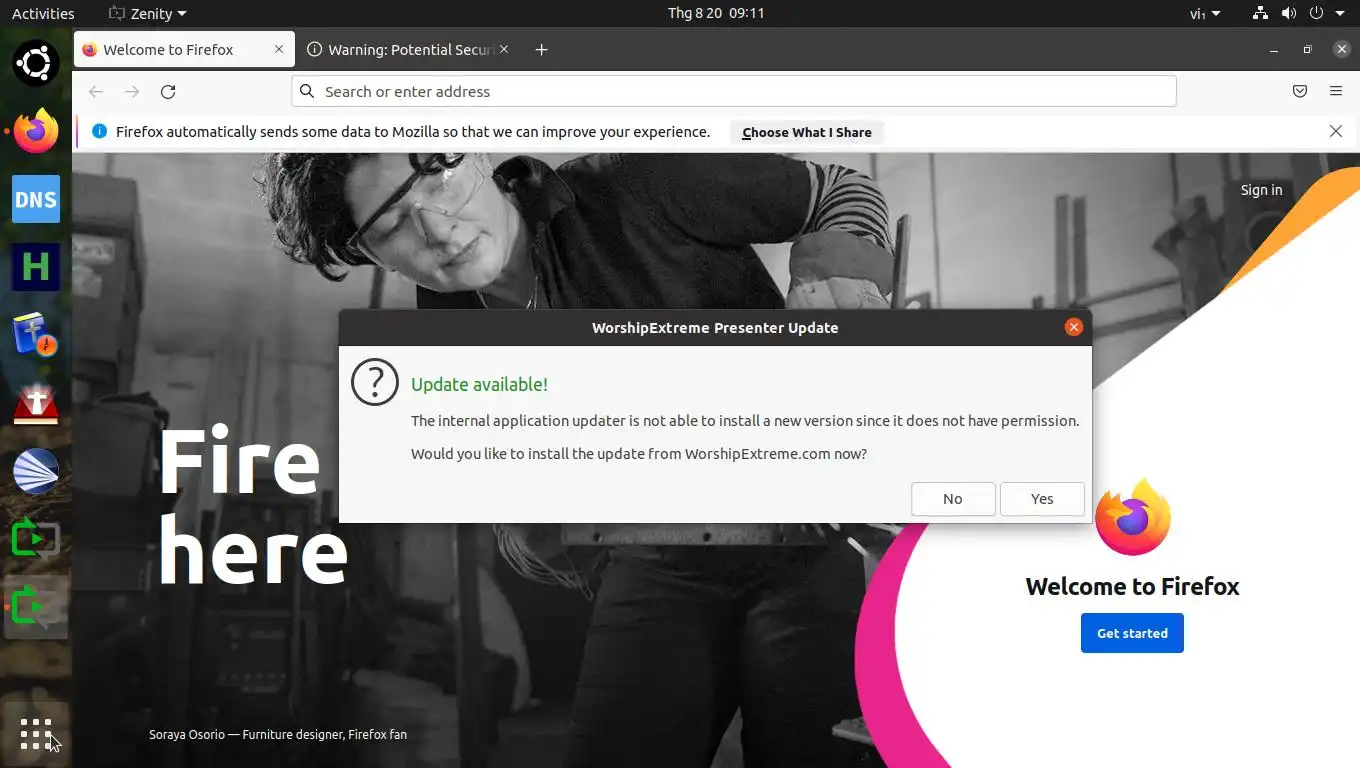Close the WorshipExtreme Presenter Update dialog
The height and width of the screenshot is (768, 1360).
(x=1074, y=327)
